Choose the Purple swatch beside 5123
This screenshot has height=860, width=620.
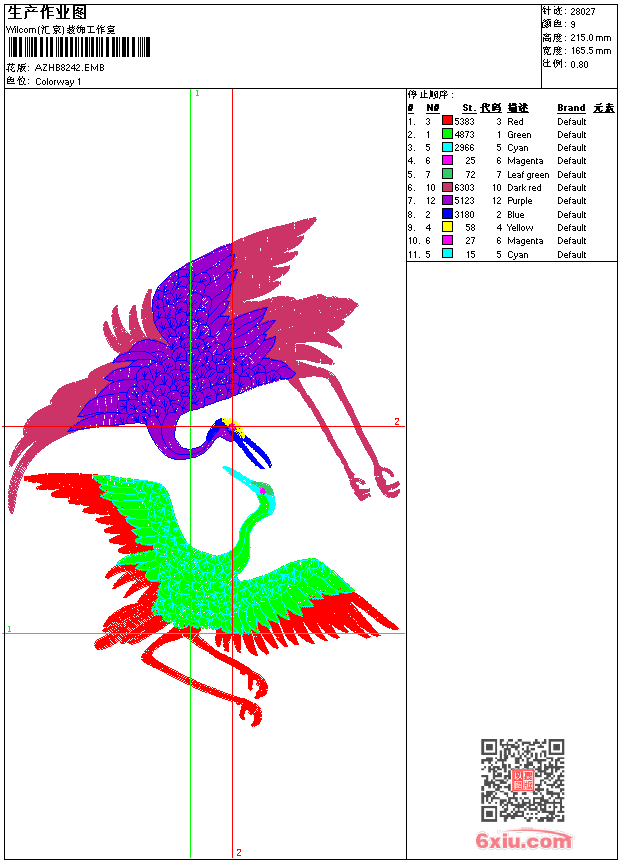[x=447, y=200]
